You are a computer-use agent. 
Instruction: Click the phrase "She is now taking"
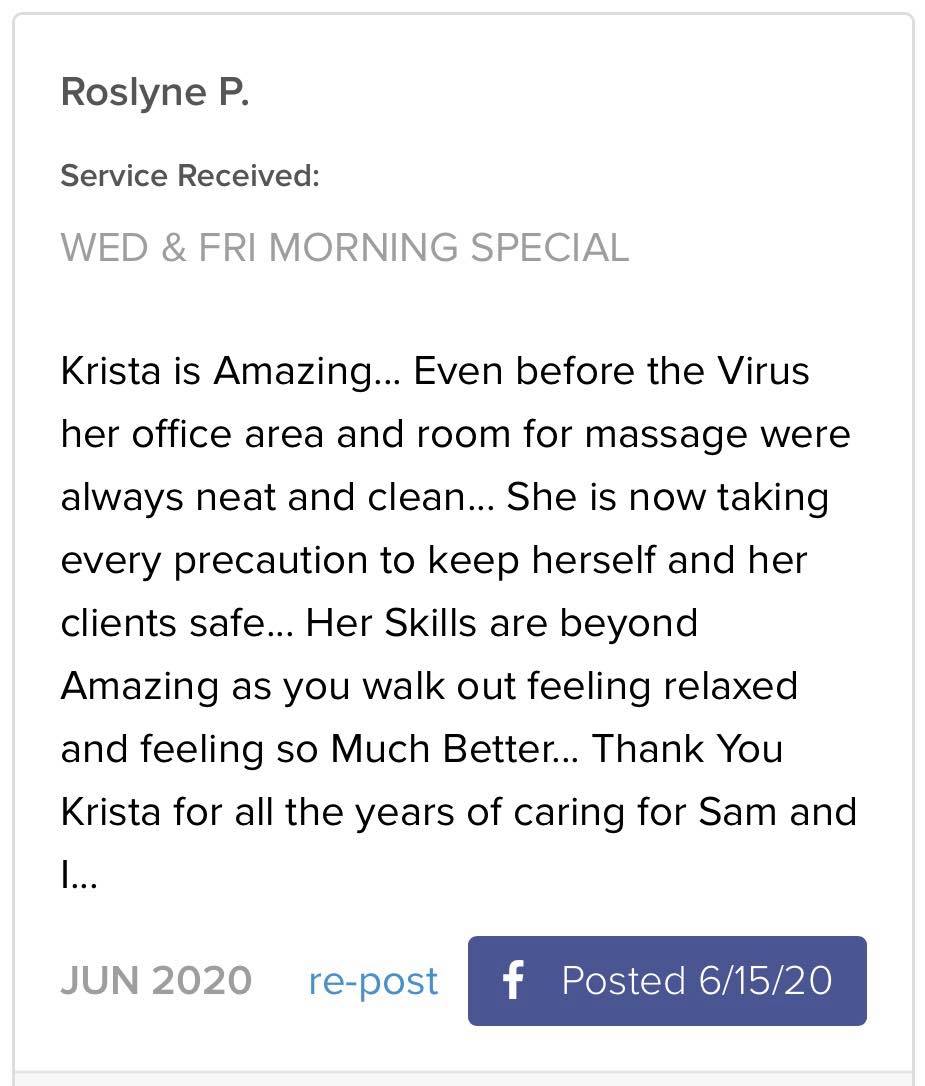tap(668, 498)
